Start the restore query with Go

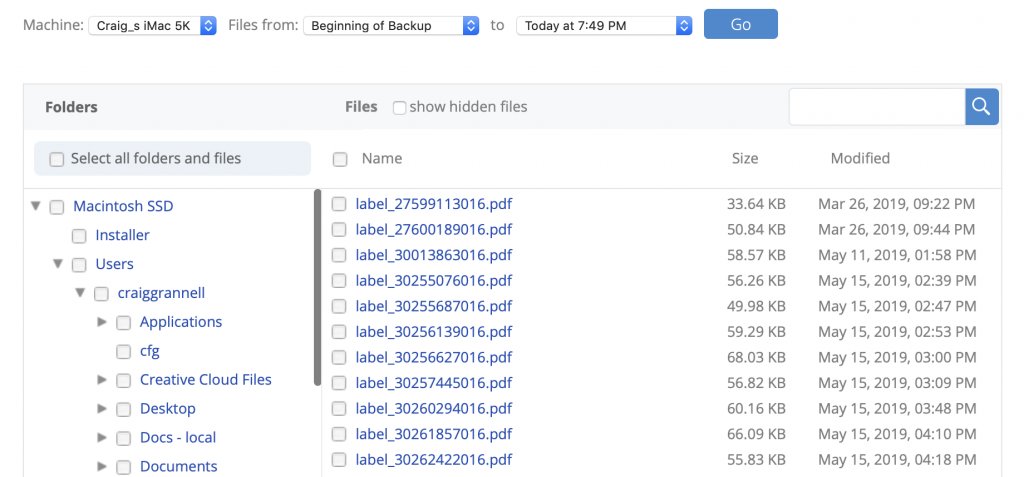pyautogui.click(x=741, y=24)
